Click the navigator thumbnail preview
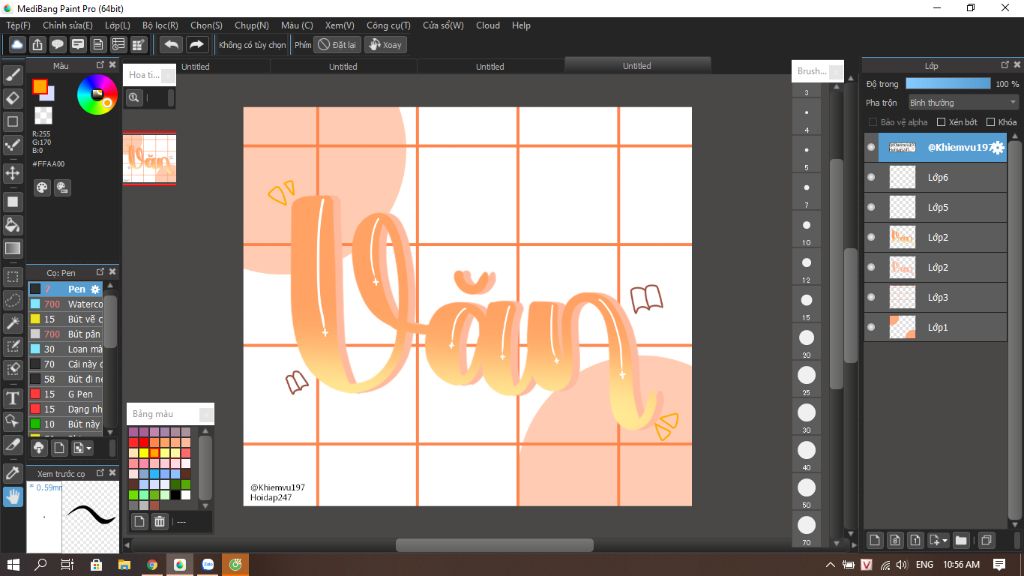 pyautogui.click(x=150, y=159)
